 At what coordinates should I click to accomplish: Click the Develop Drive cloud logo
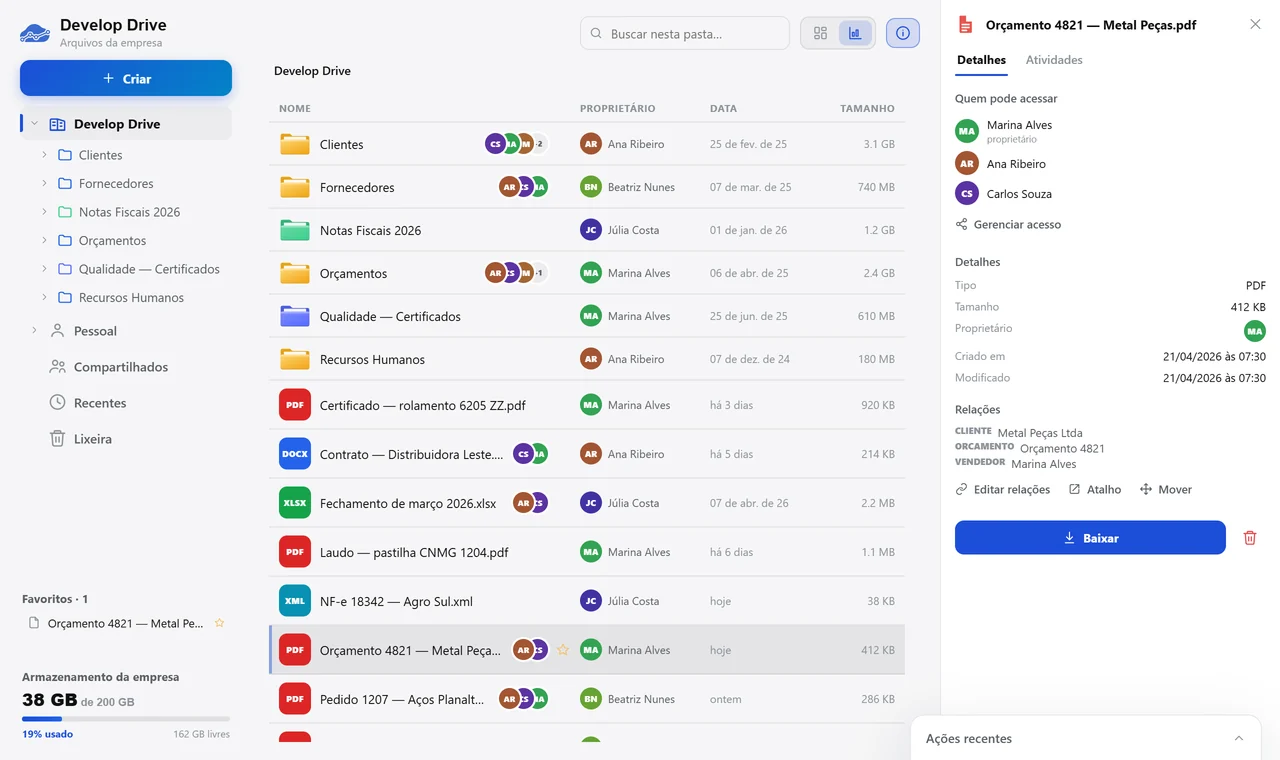(35, 33)
